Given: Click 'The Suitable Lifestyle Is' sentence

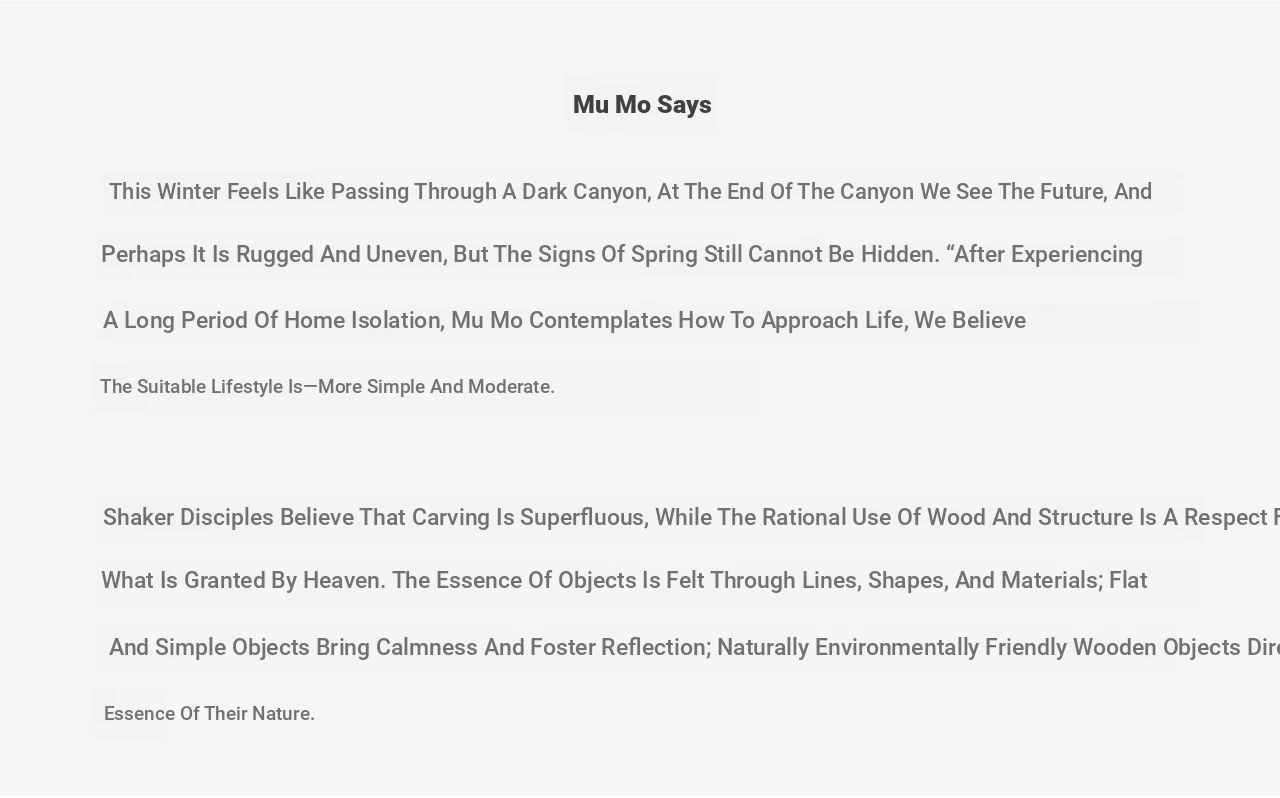Looking at the screenshot, I should click(x=327, y=386).
